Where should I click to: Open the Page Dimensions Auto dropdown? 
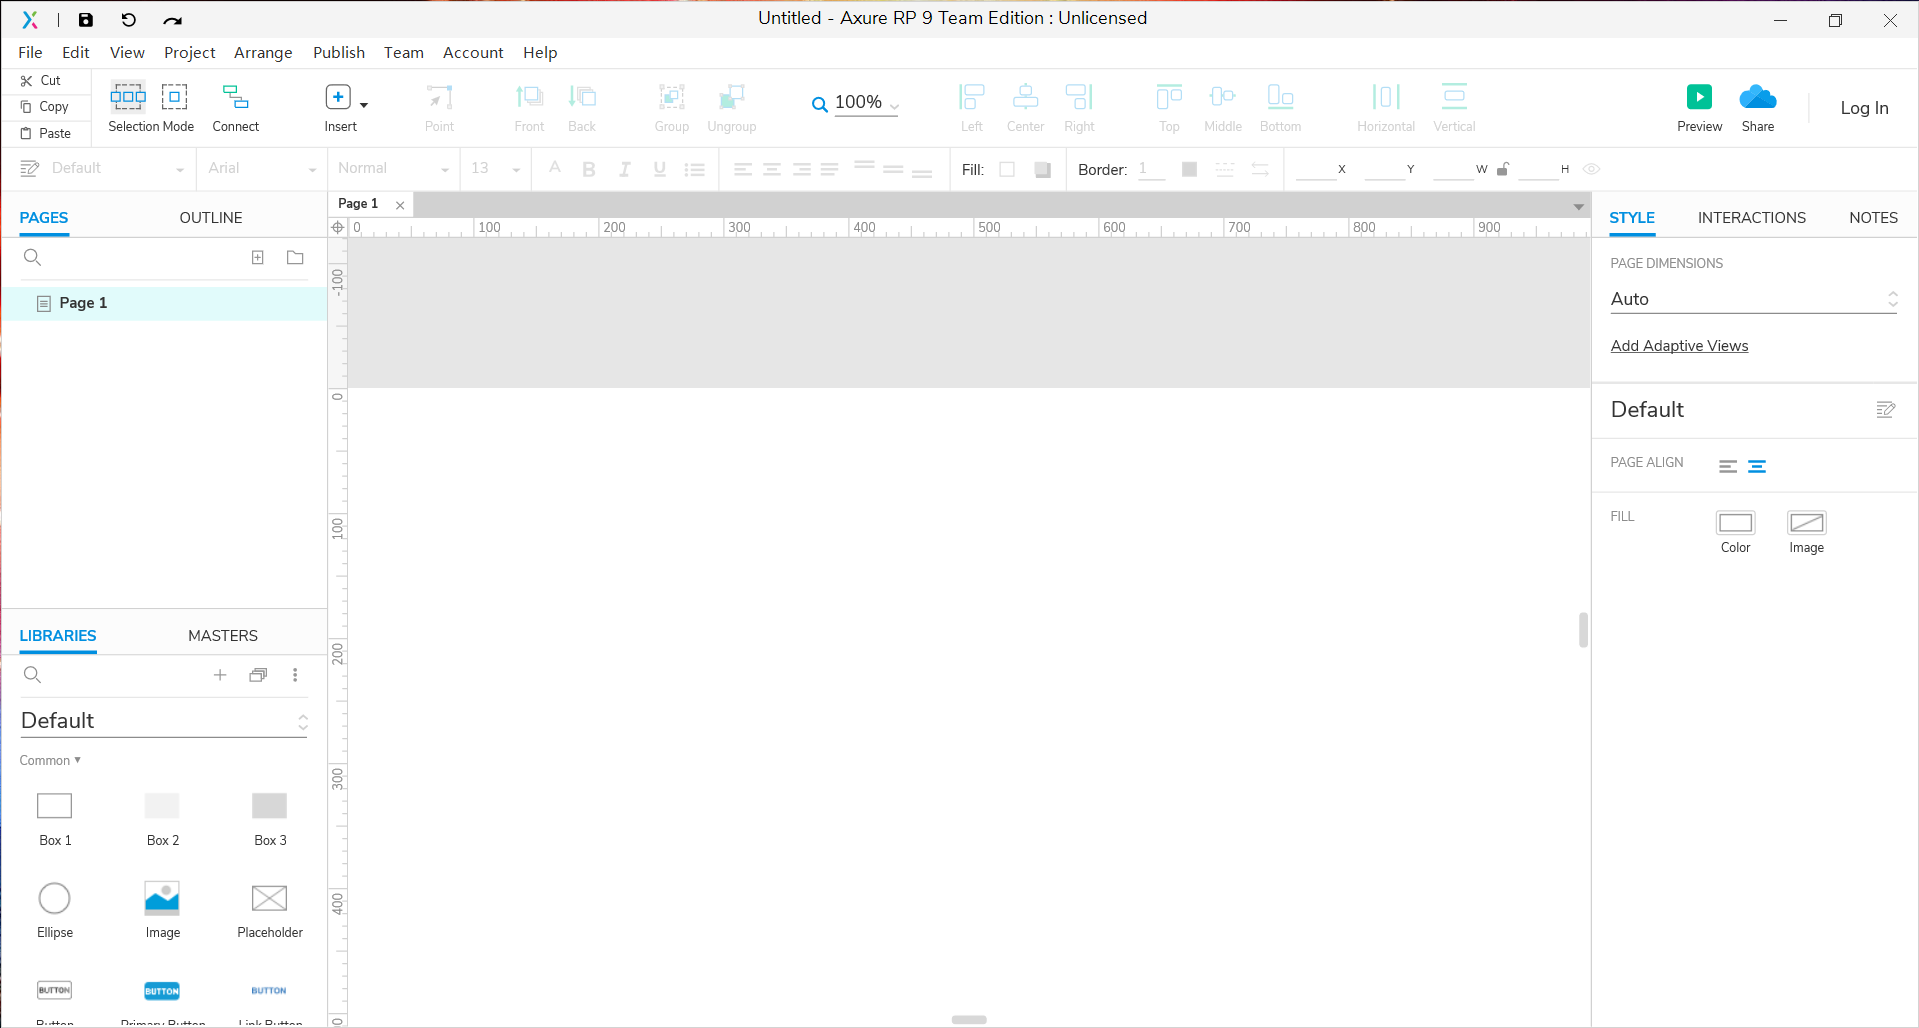[1753, 299]
